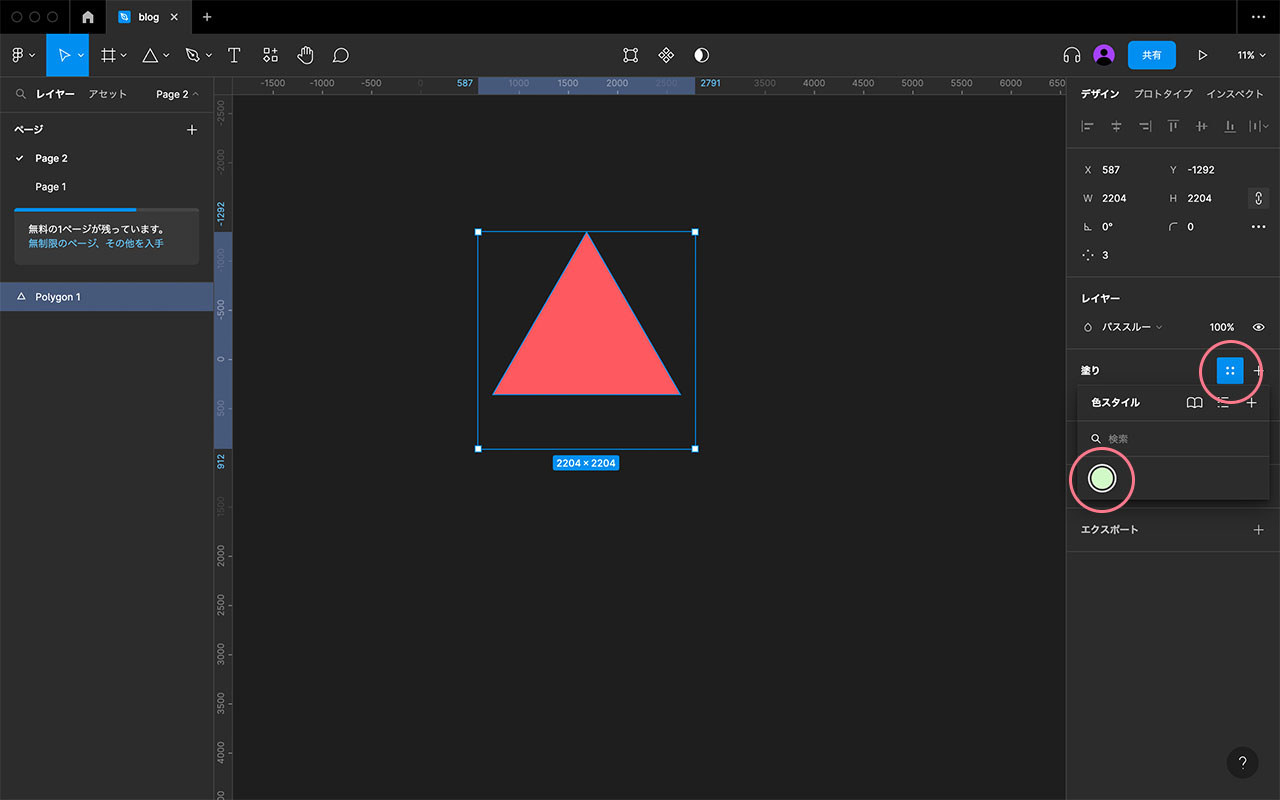Viewport: 1280px width, 800px height.
Task: Click the help question mark button
Action: coord(1242,762)
